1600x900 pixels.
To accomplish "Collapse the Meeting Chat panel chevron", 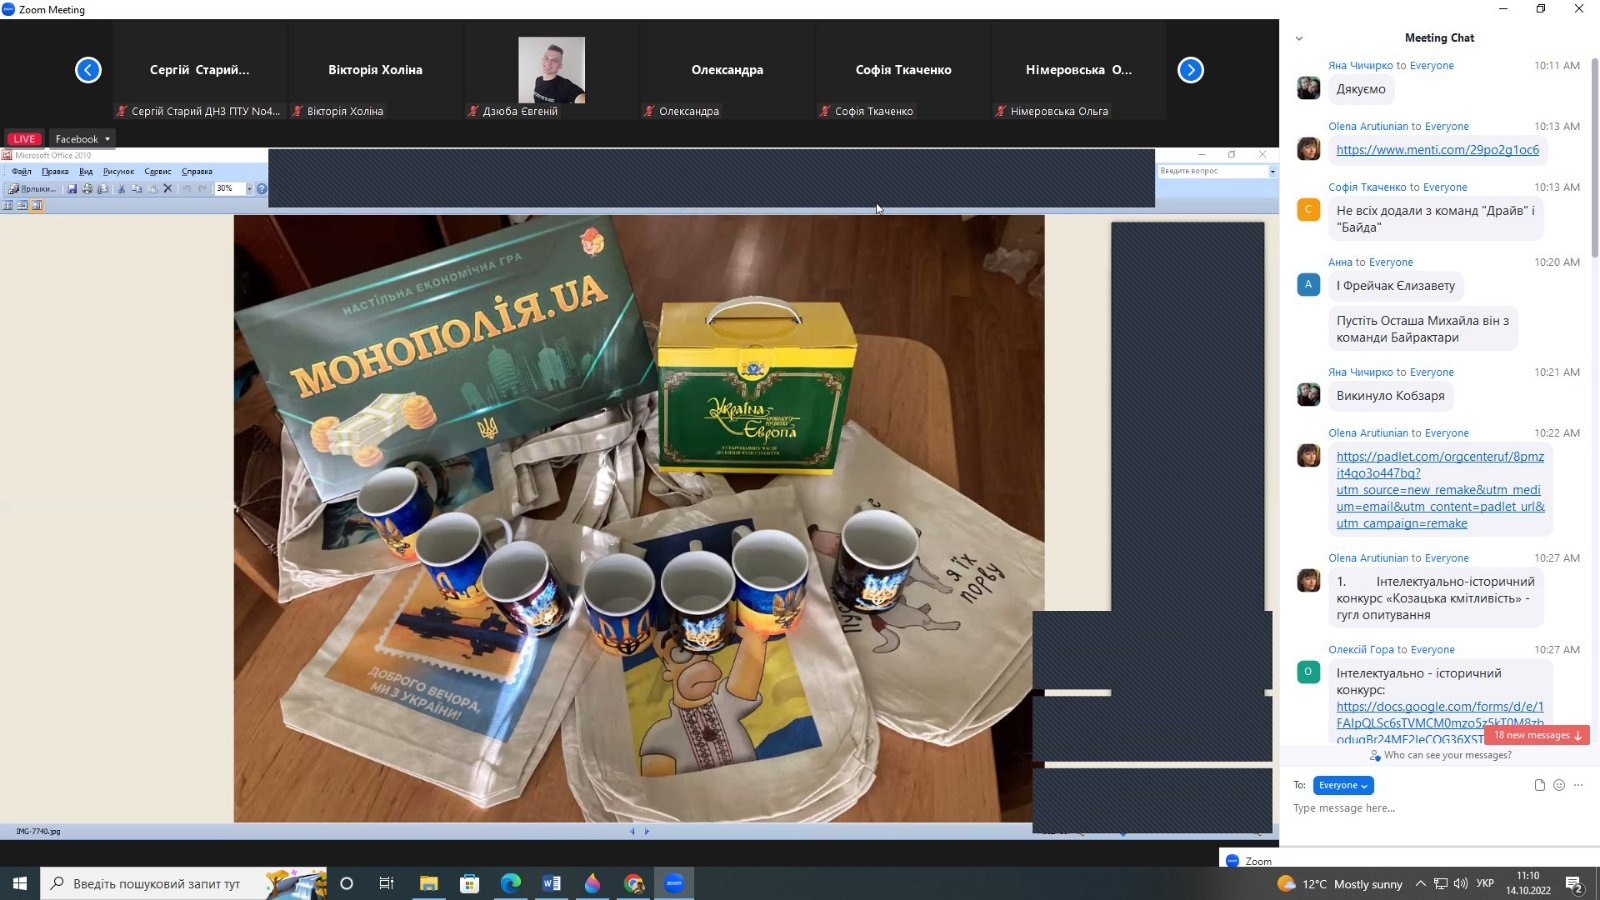I will click(1299, 39).
